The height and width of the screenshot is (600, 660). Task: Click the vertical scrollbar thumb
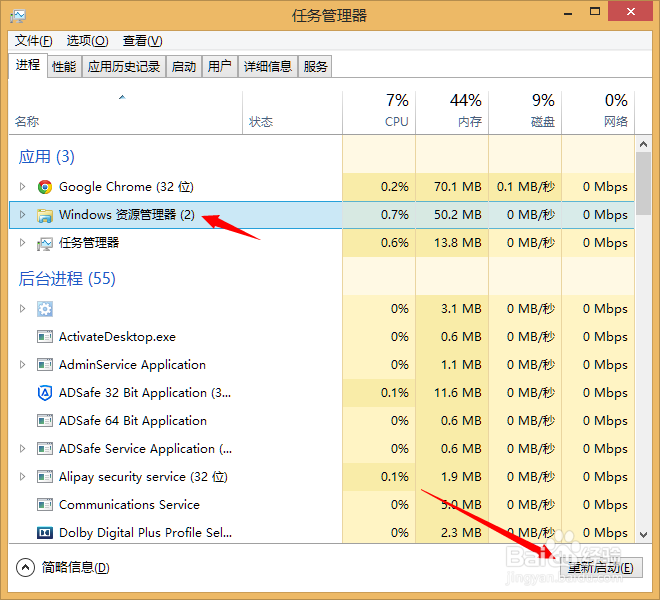point(643,184)
